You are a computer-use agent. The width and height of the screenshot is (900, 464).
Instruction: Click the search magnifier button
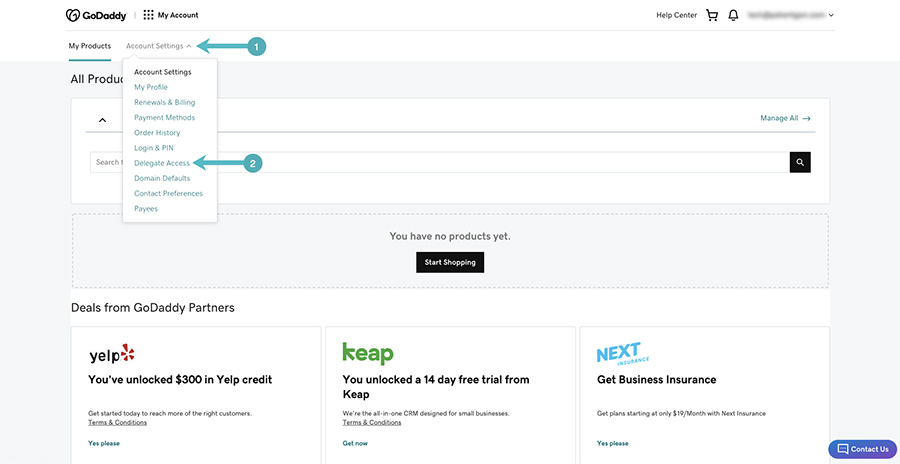coord(800,162)
